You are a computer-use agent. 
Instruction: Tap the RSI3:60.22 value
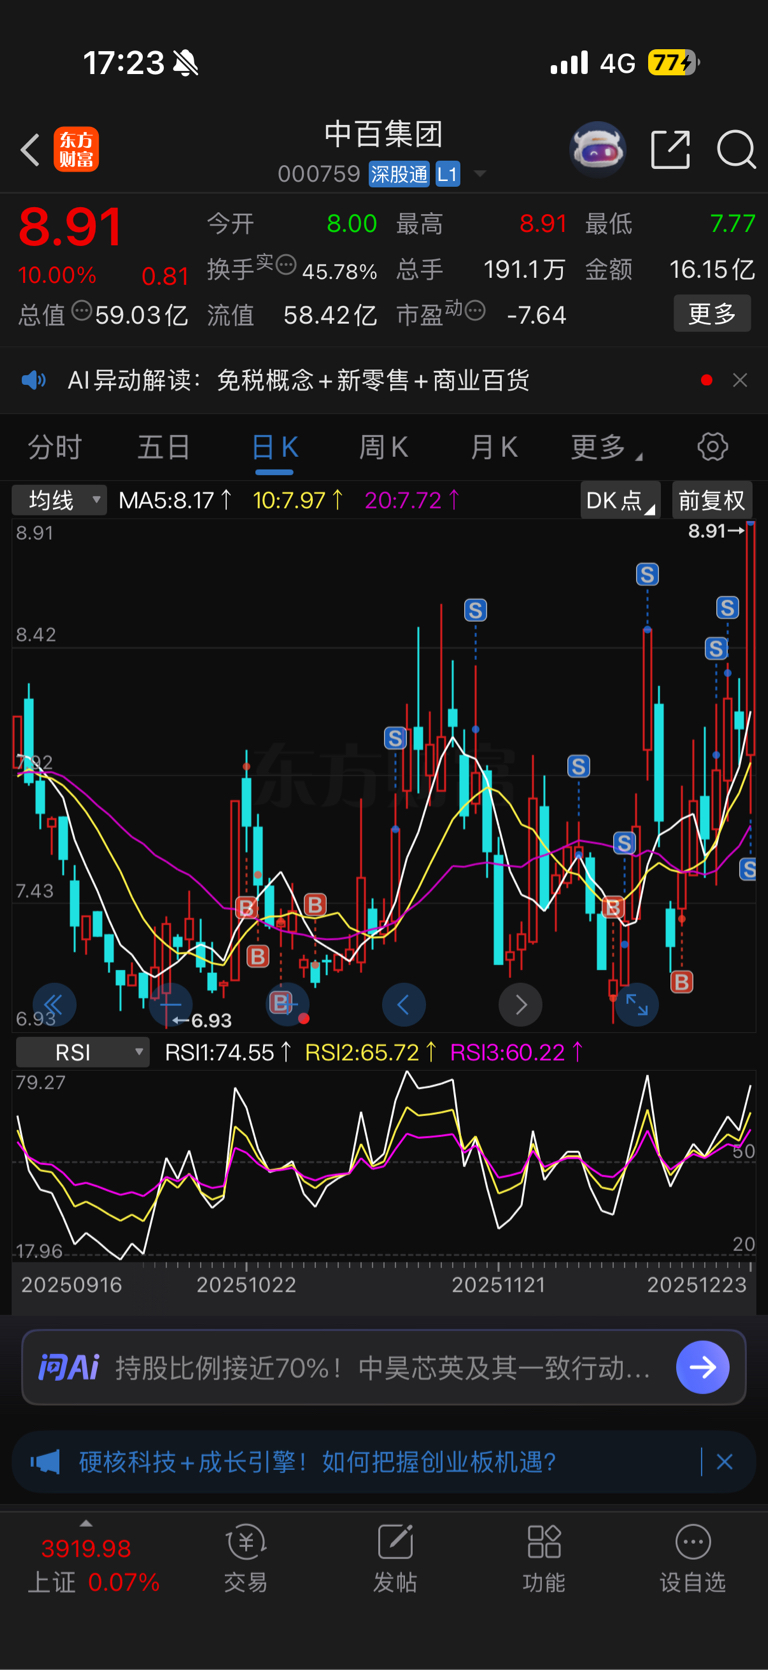click(517, 1052)
